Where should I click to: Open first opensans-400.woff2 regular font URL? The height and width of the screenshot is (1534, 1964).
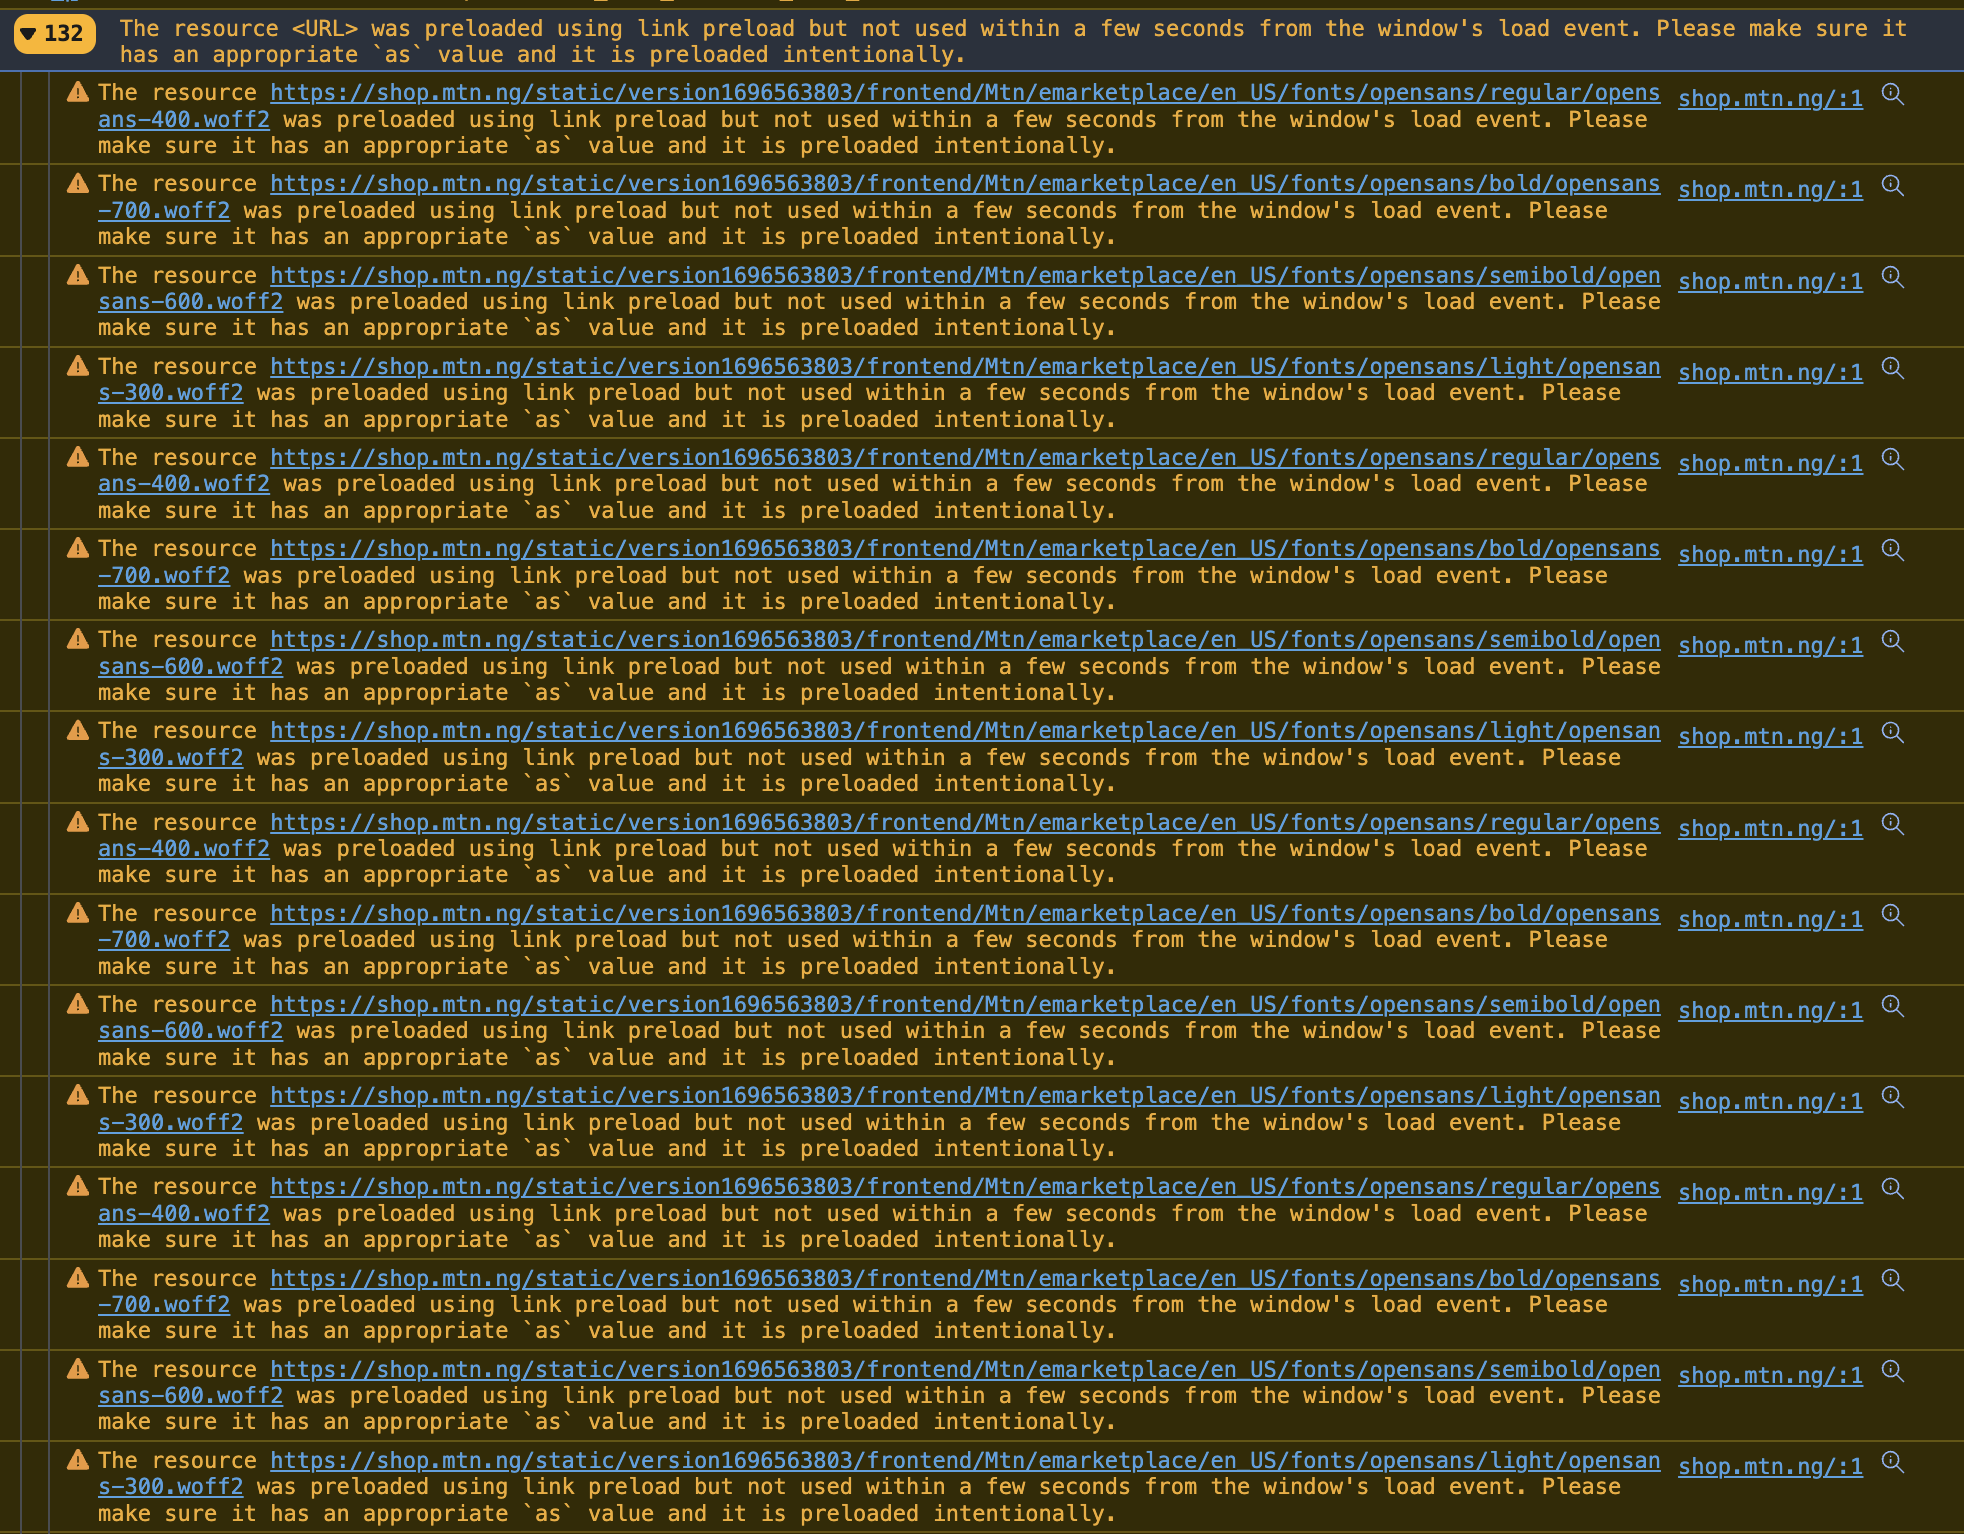pos(879,106)
